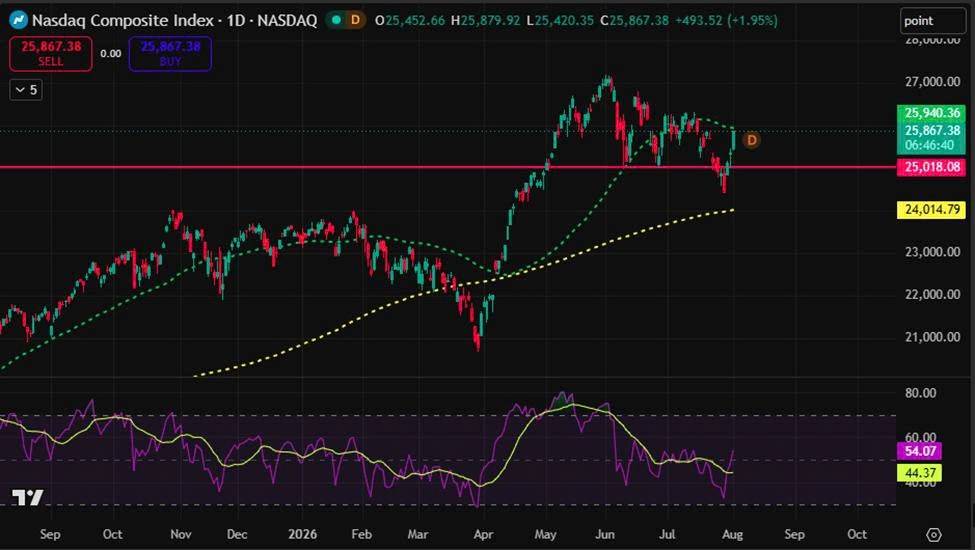975x550 pixels.
Task: Expand the indicators legend showing 5
Action: click(26, 90)
